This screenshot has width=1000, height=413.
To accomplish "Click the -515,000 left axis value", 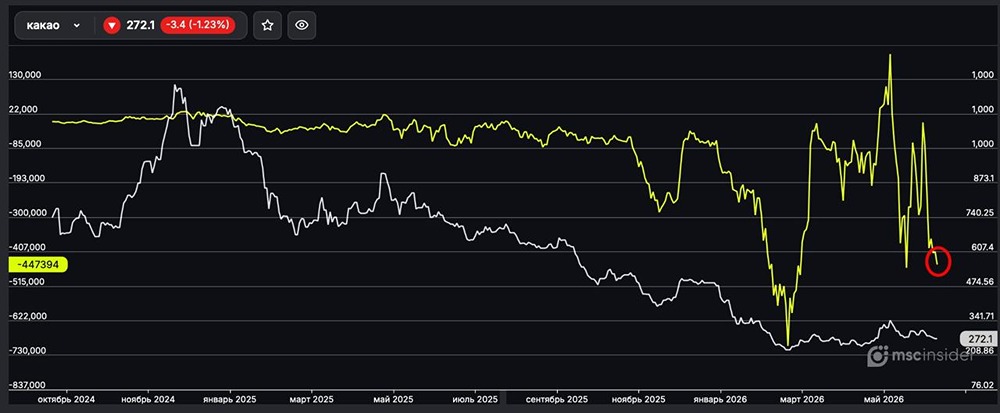I will (x=25, y=282).
